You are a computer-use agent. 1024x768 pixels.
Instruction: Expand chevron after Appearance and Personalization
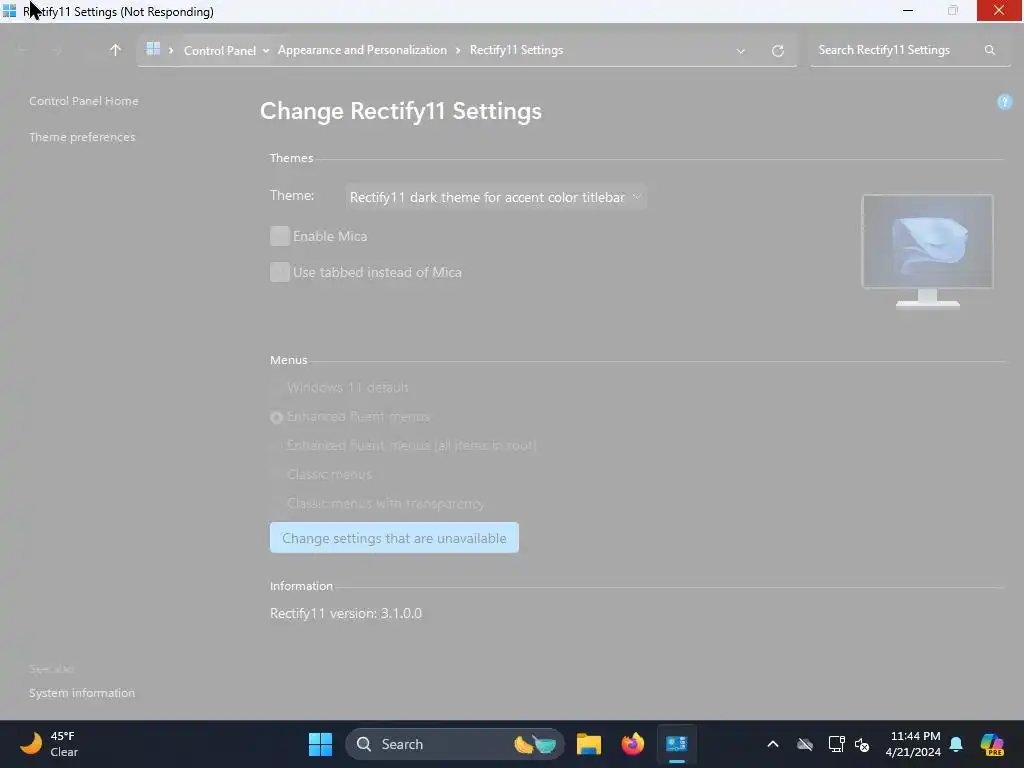[458, 50]
